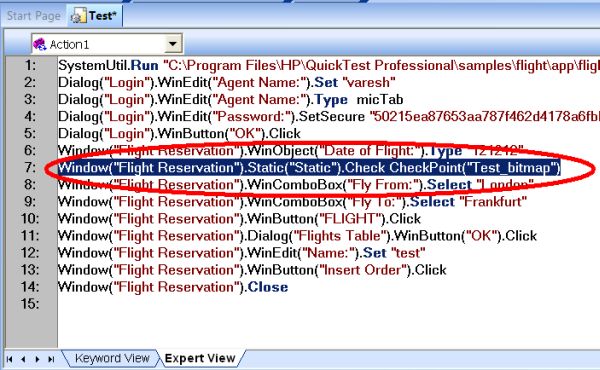The width and height of the screenshot is (600, 370).
Task: Select the Test* document tab
Action: [95, 16]
